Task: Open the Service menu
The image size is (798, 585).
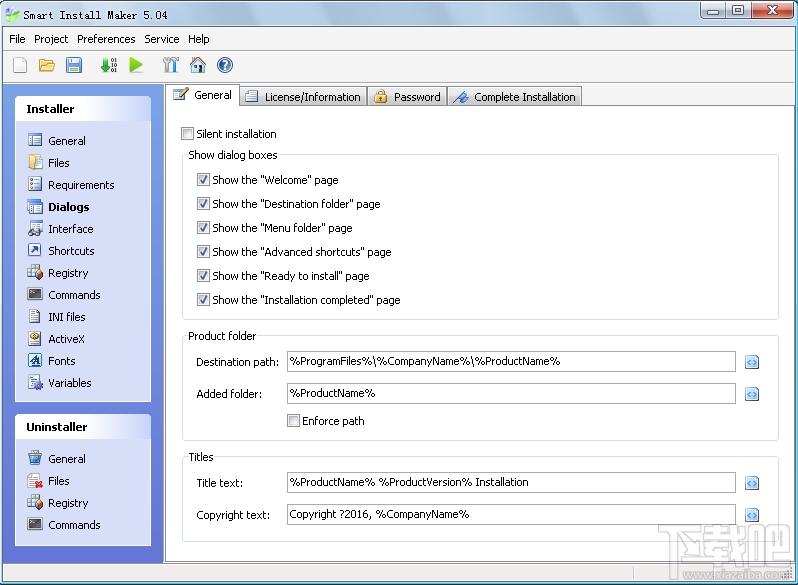Action: 162,39
